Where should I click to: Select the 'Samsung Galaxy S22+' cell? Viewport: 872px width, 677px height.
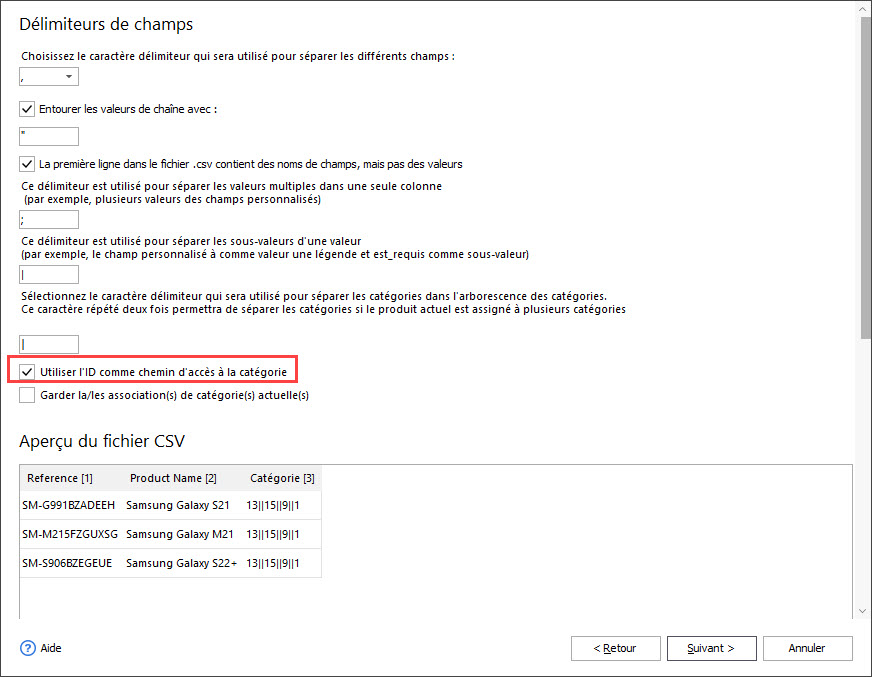pos(181,563)
